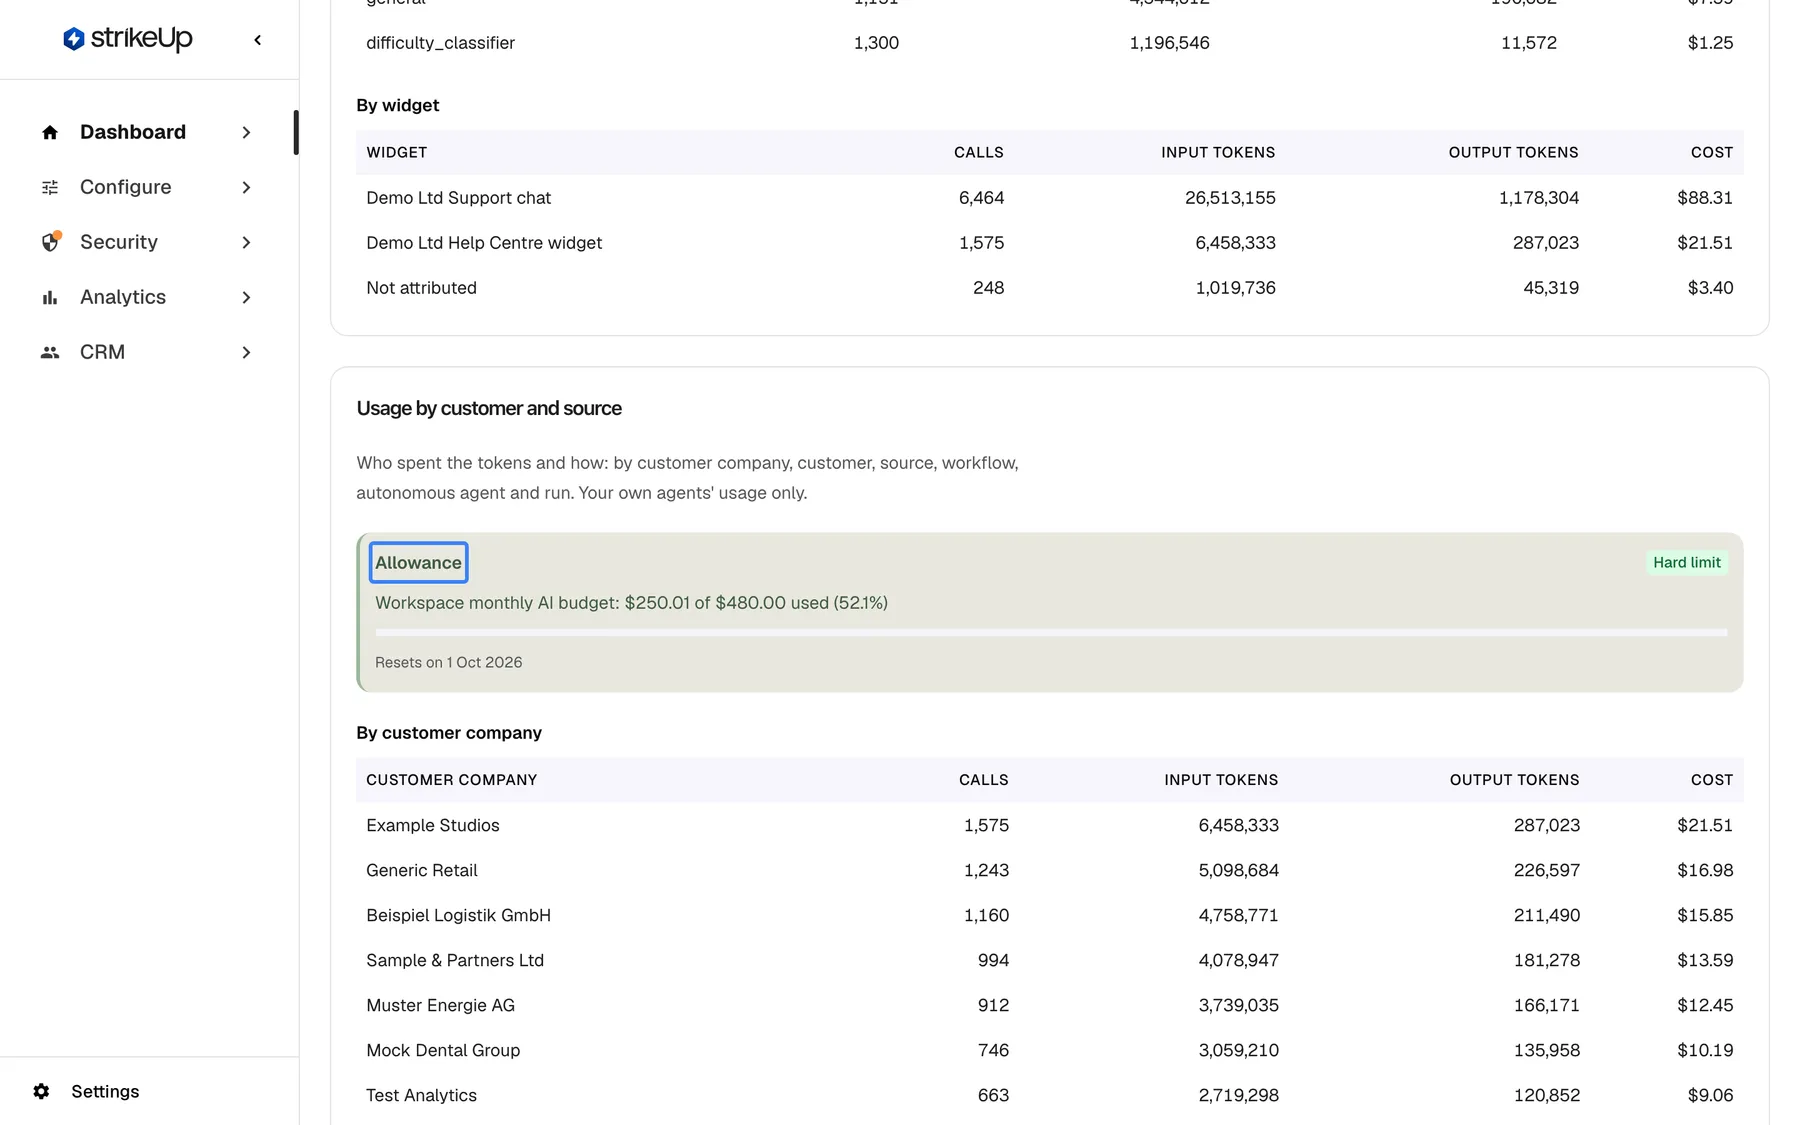Click the Settings gear icon
The height and width of the screenshot is (1125, 1800).
click(x=41, y=1091)
